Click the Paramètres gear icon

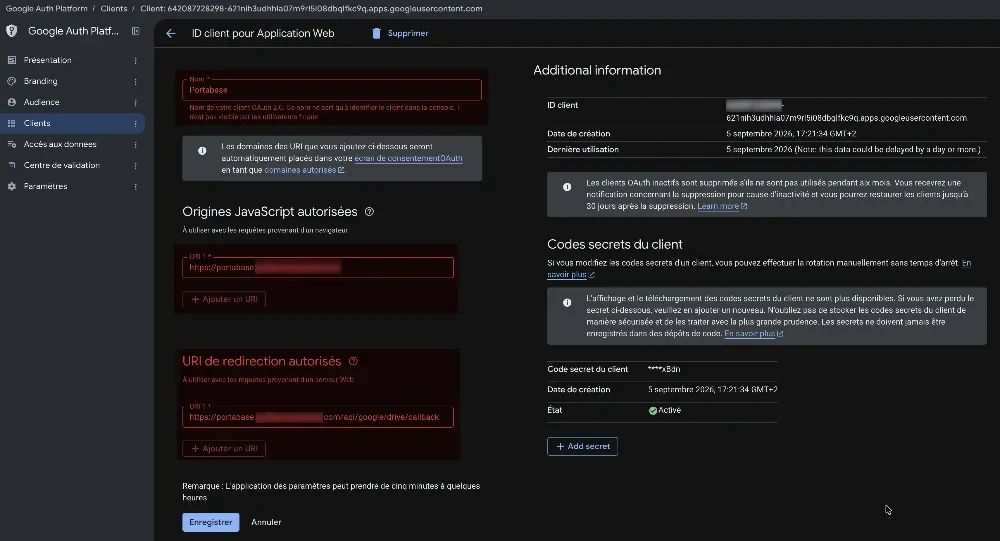pos(11,186)
